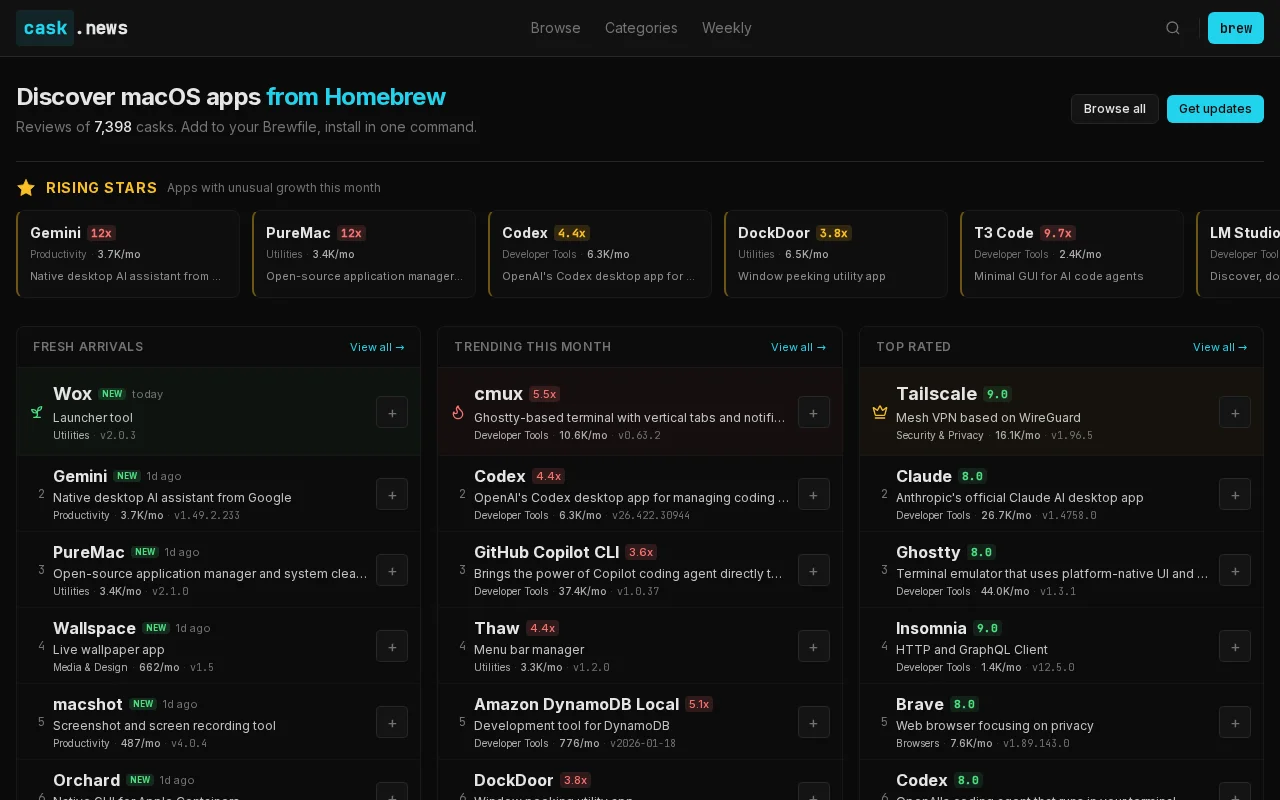
Task: Add Wallspace with its plus button
Action: click(x=392, y=646)
